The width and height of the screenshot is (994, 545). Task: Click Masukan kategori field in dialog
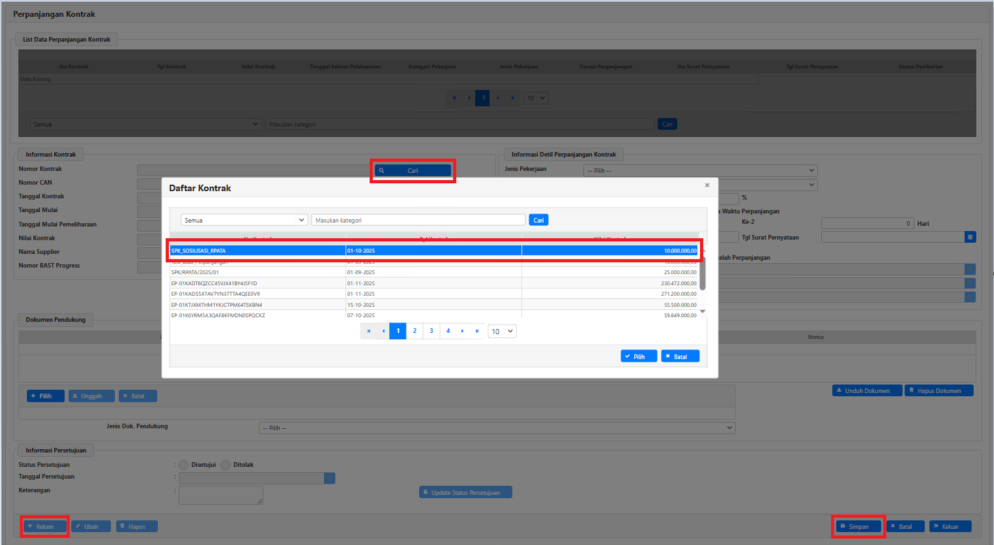418,220
